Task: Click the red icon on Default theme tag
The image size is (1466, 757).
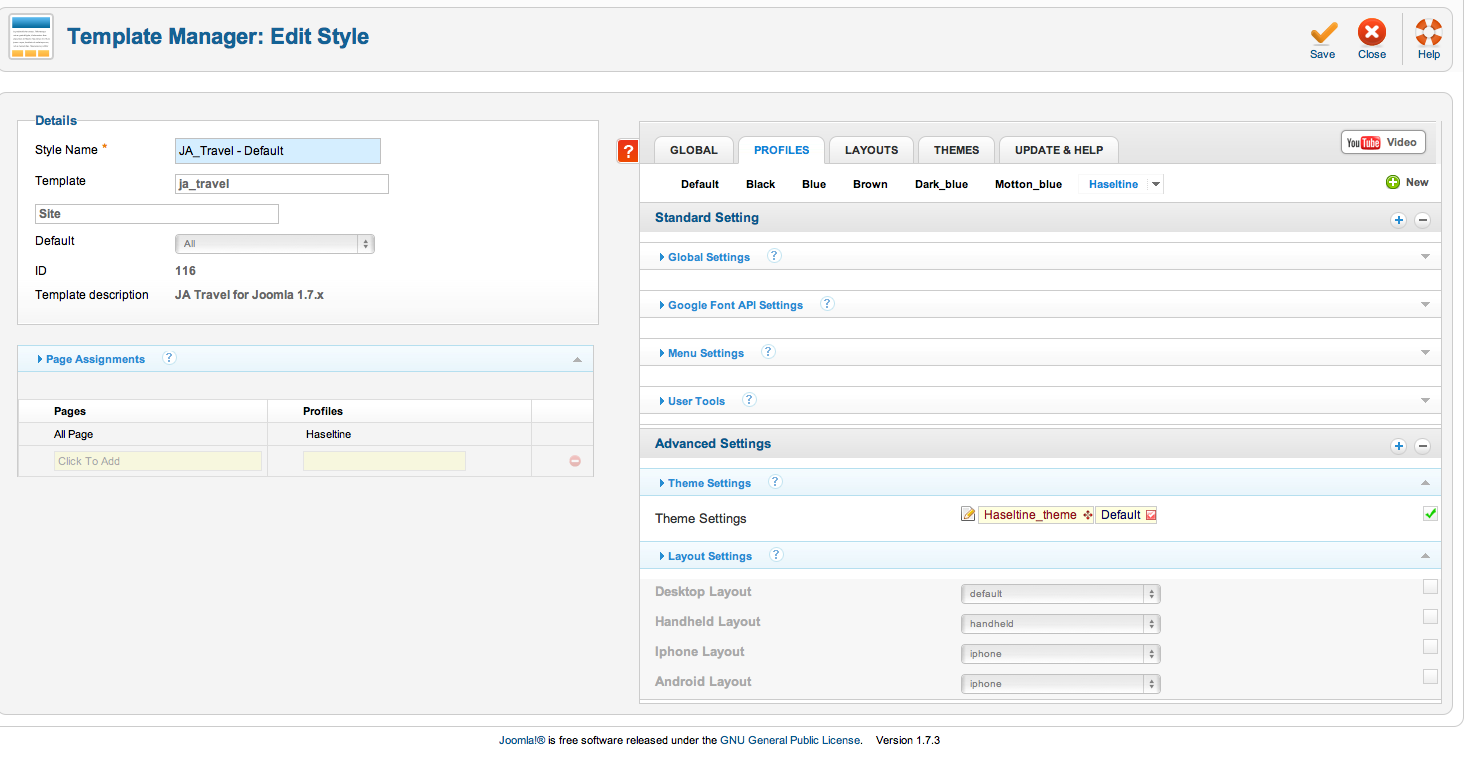Action: point(1151,515)
